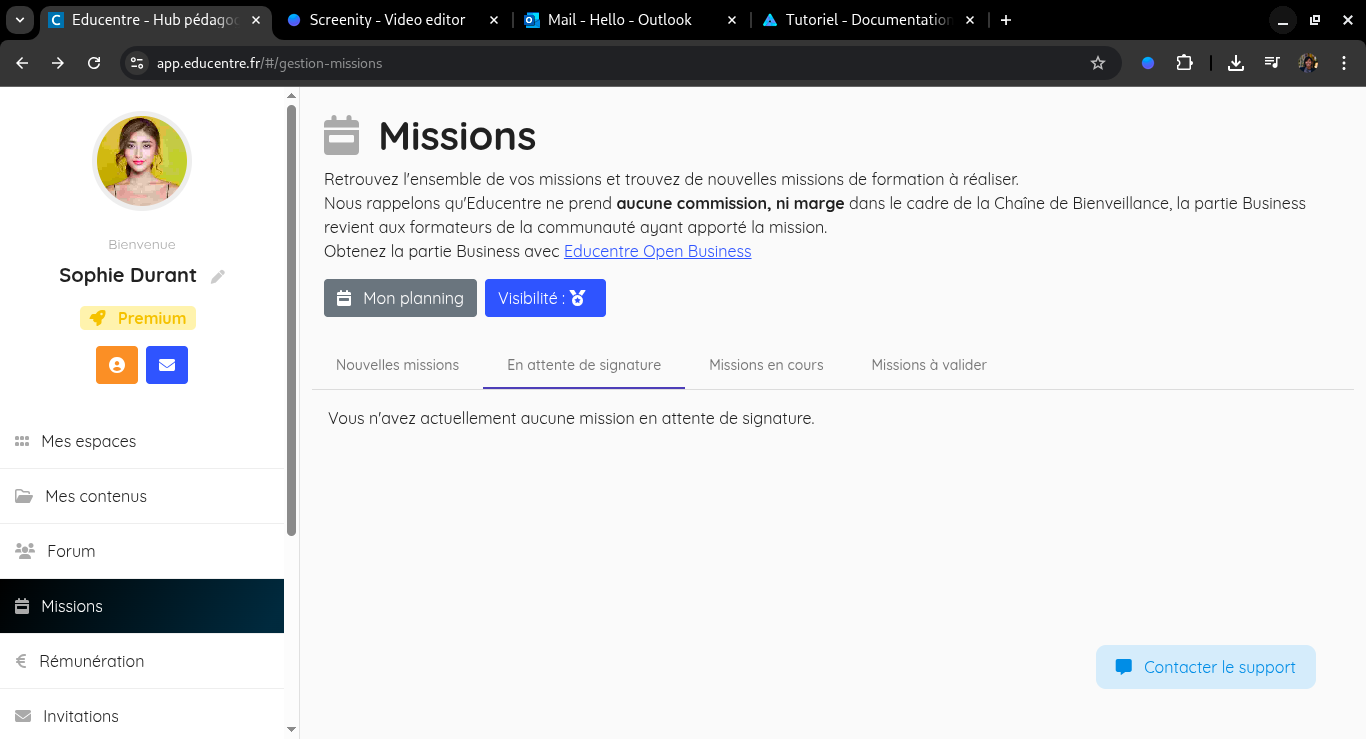Click the large calendar icon beside Missions heading
This screenshot has height=739, width=1366.
click(341, 136)
